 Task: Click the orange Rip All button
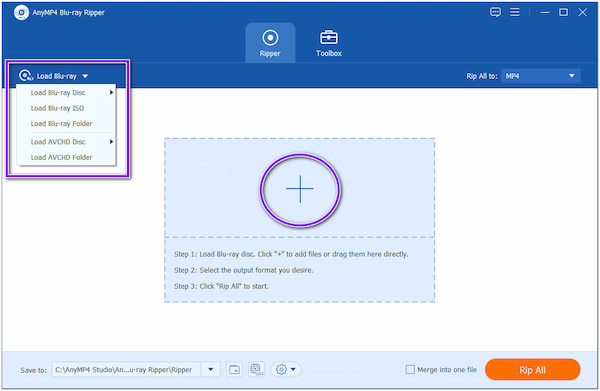click(532, 370)
